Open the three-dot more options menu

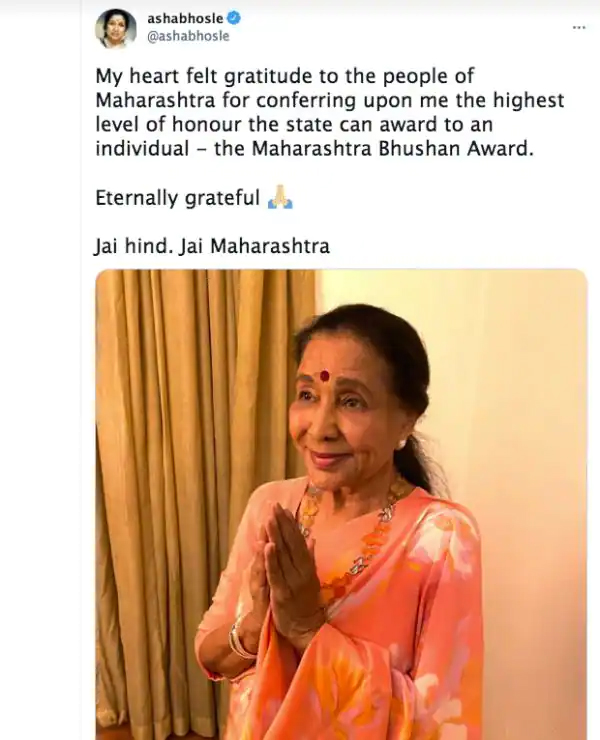click(x=579, y=27)
